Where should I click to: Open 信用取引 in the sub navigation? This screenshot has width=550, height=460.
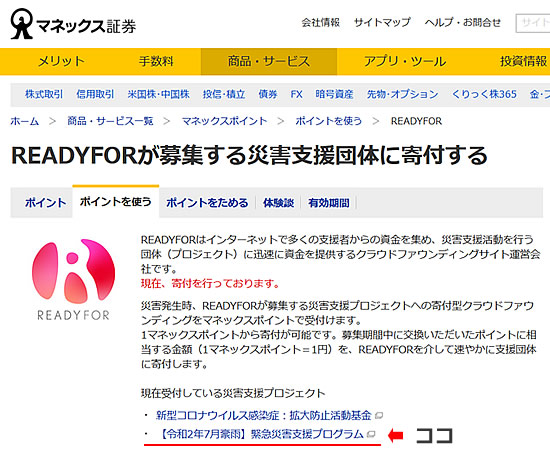95,94
